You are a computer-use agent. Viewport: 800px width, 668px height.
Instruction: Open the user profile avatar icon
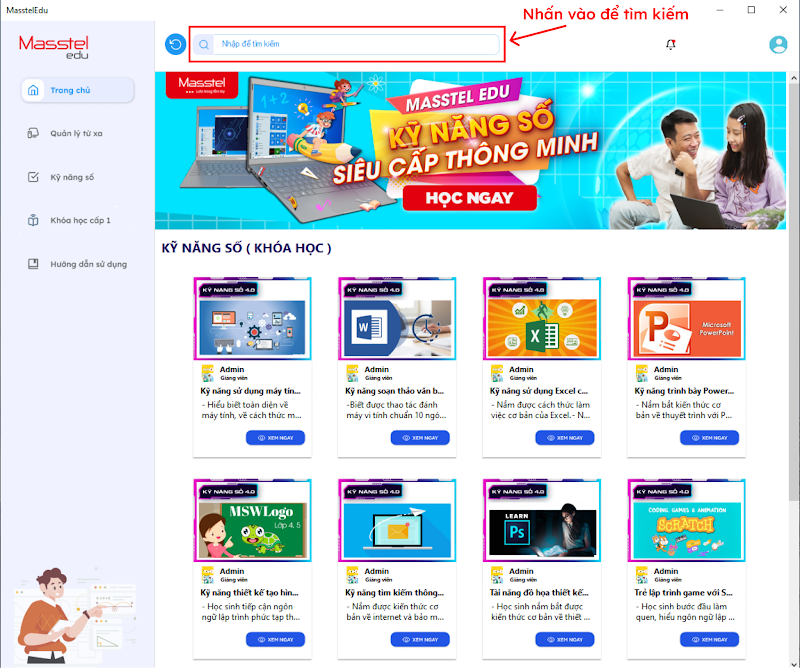coord(778,44)
